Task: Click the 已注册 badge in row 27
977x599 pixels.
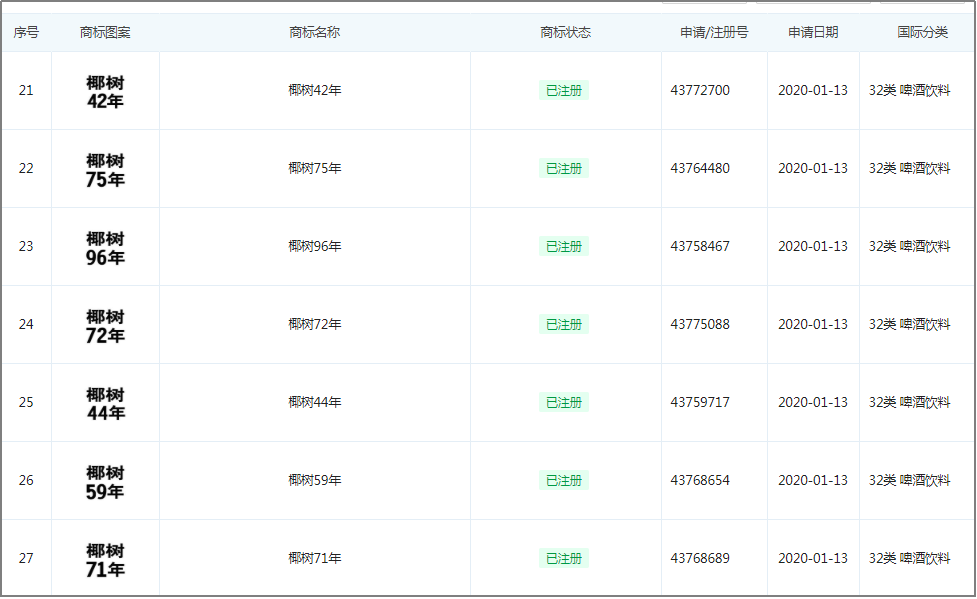Action: click(x=564, y=558)
